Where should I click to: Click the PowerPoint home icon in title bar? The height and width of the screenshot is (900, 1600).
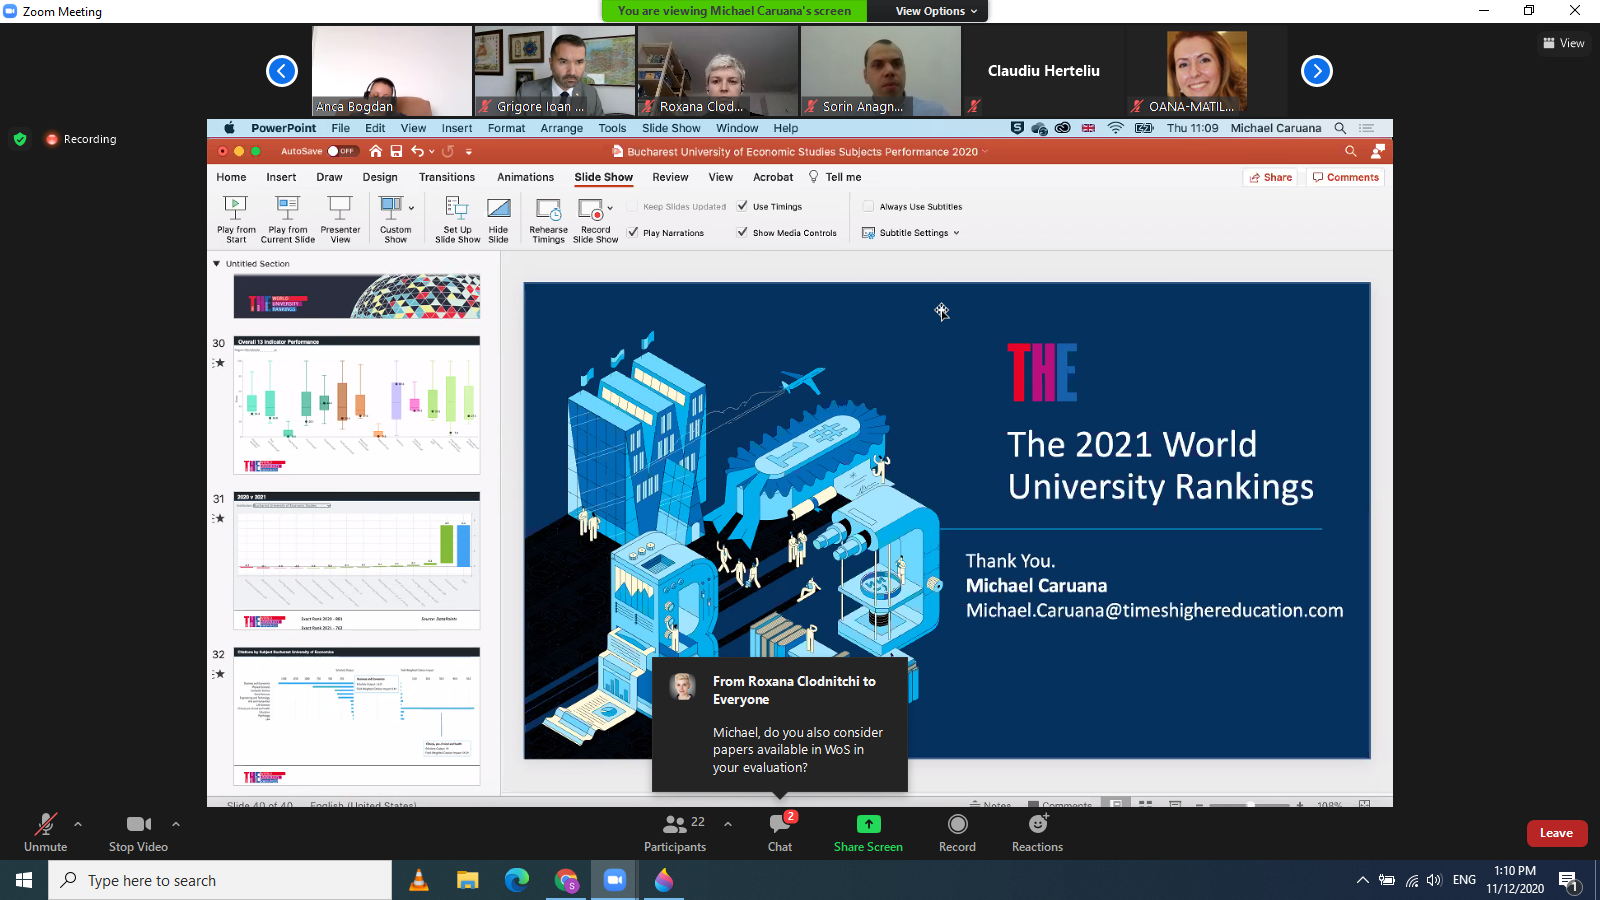click(x=376, y=151)
